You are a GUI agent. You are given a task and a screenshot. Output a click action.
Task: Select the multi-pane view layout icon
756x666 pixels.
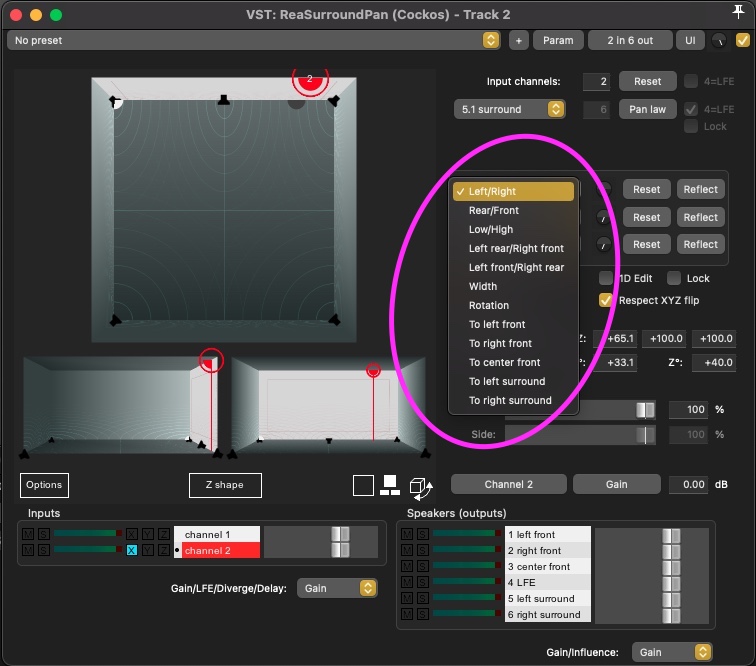click(x=391, y=485)
